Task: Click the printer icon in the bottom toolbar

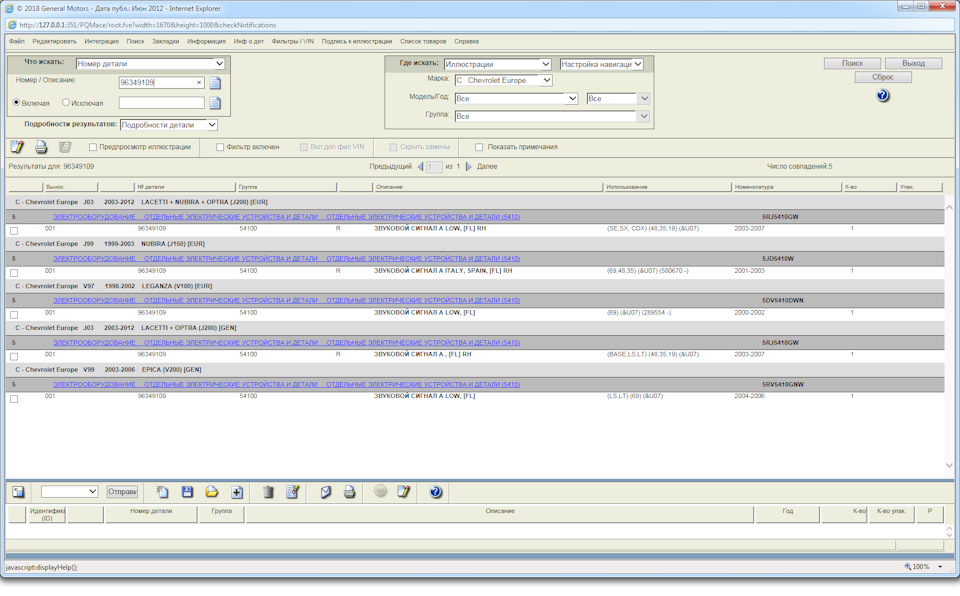Action: tap(349, 492)
